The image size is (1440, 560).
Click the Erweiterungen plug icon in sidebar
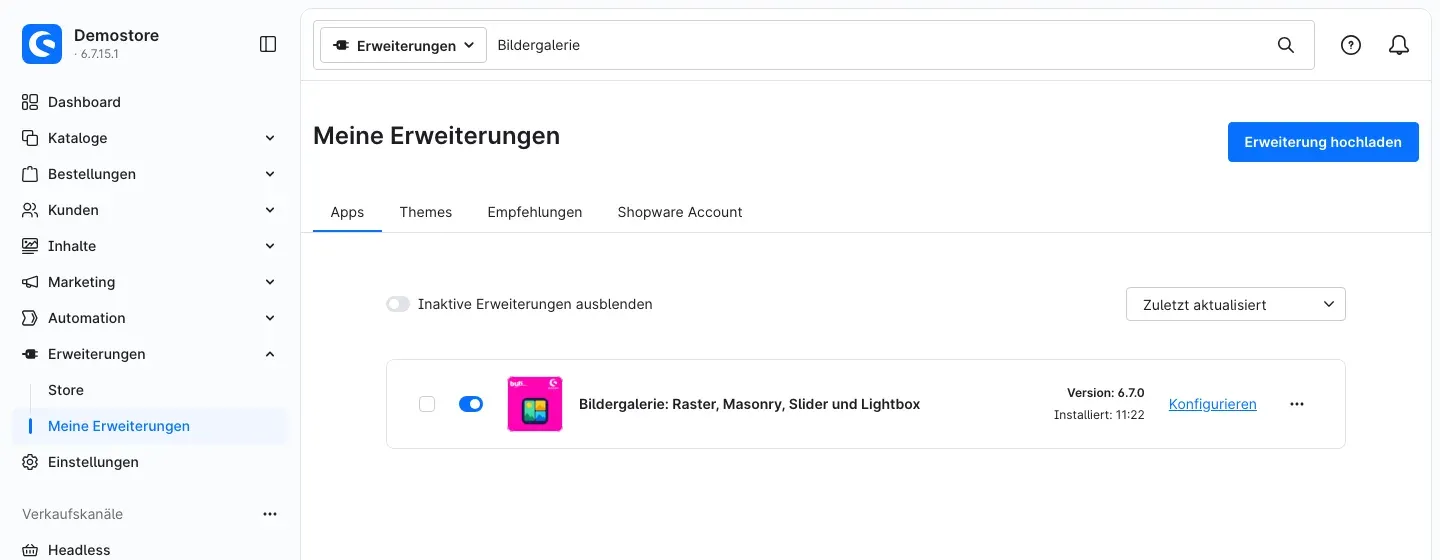tap(30, 354)
